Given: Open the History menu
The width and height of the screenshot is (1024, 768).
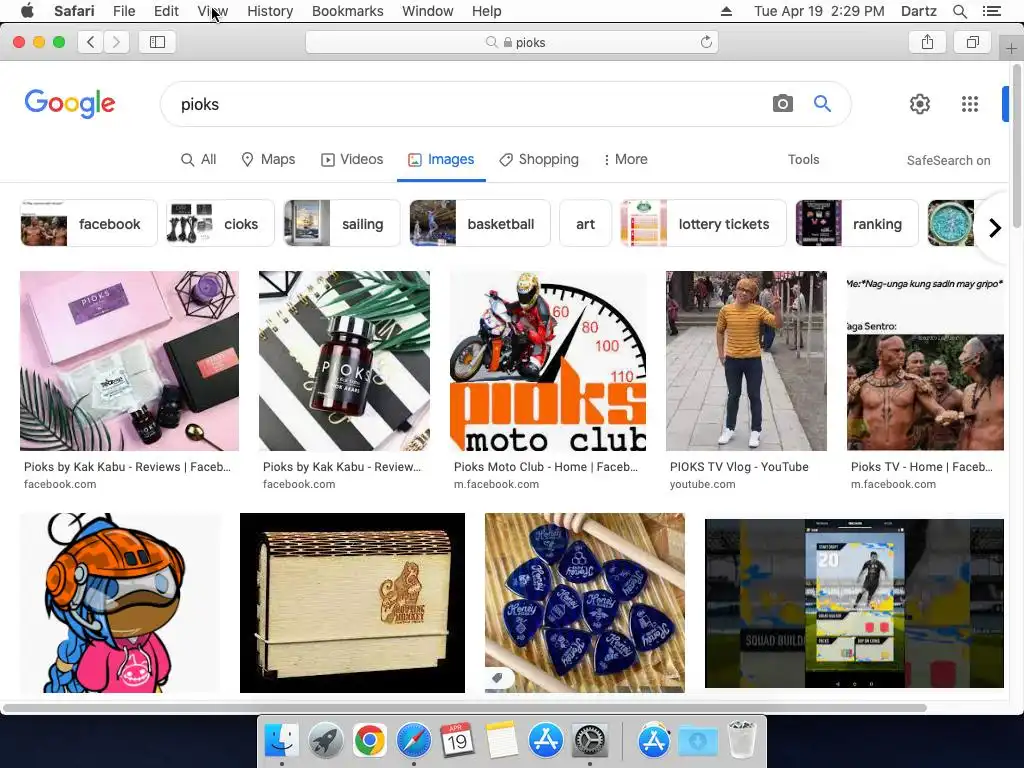Looking at the screenshot, I should 270,11.
